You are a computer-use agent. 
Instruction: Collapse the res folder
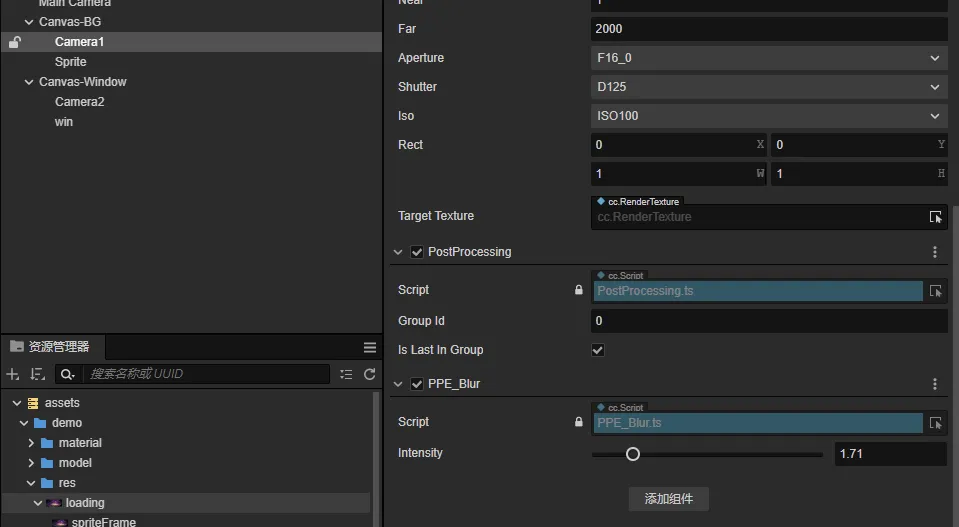click(x=31, y=484)
